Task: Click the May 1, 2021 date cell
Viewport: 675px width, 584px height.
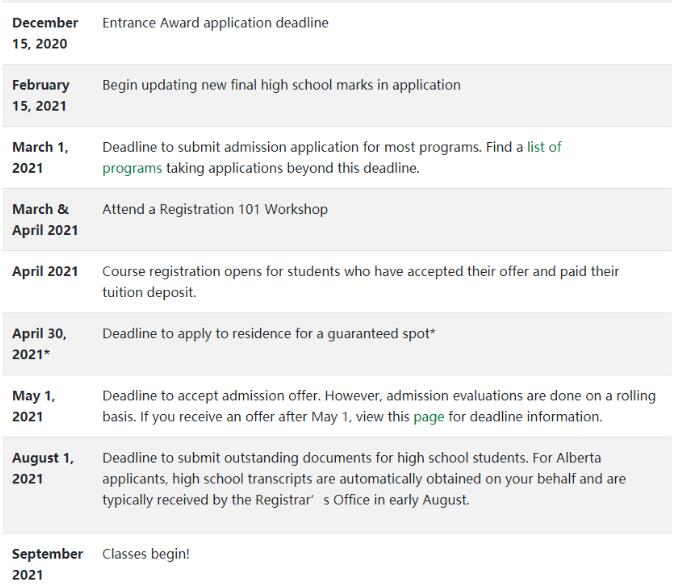Action: pyautogui.click(x=33, y=405)
